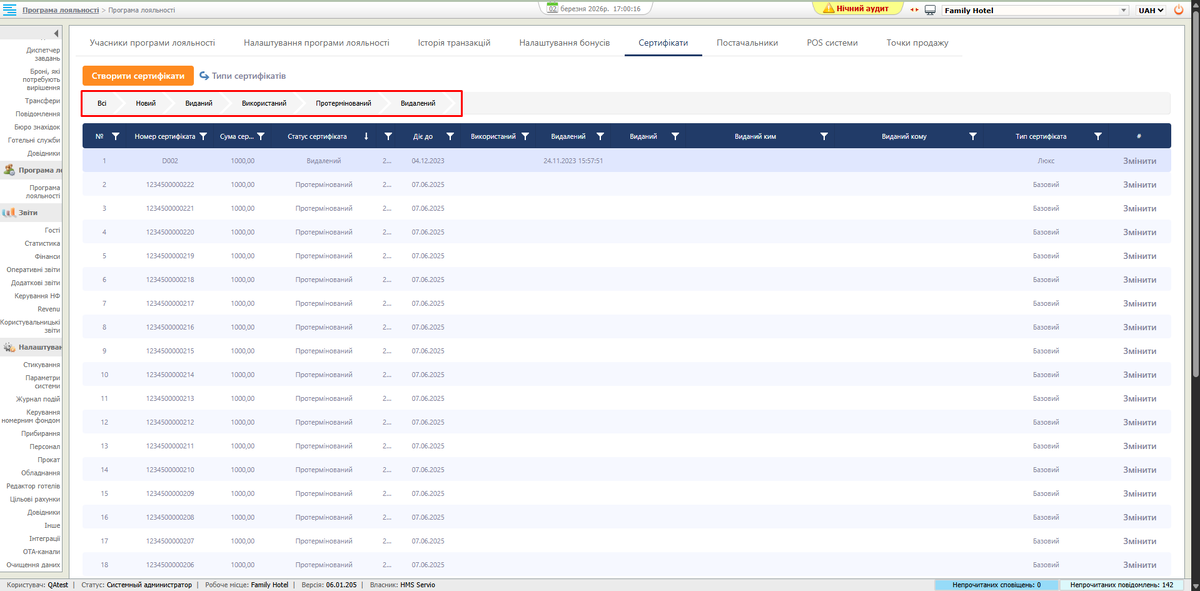Collapse the Звіти sidebar section
The image size is (1200, 591).
[30, 213]
